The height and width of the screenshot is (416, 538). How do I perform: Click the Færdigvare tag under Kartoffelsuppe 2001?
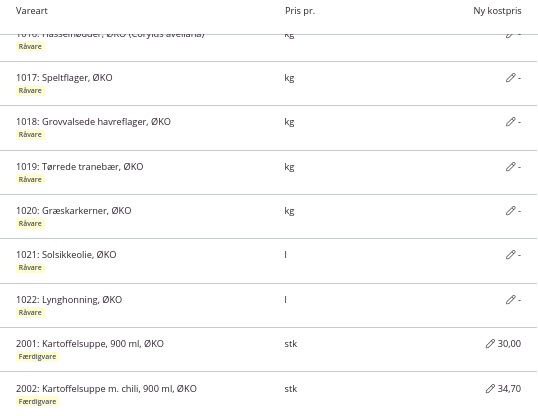pyautogui.click(x=37, y=357)
